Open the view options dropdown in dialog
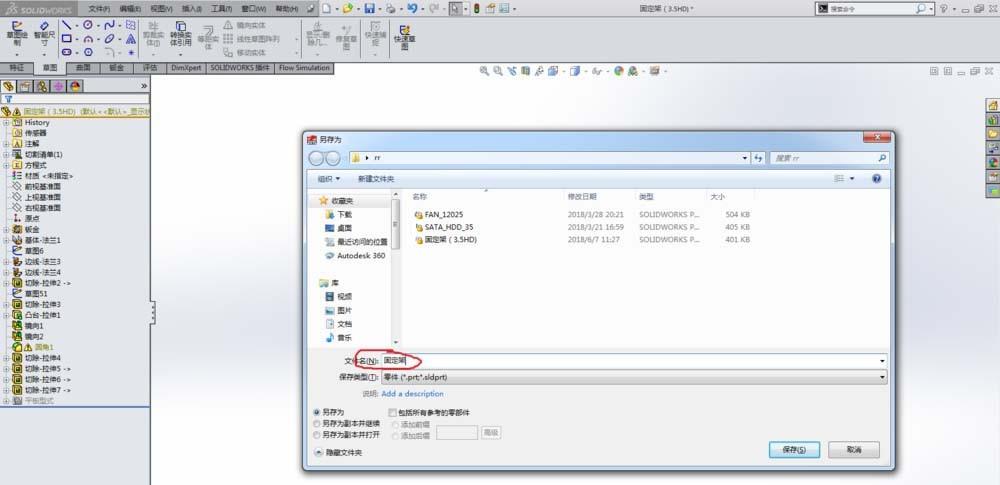 [853, 179]
